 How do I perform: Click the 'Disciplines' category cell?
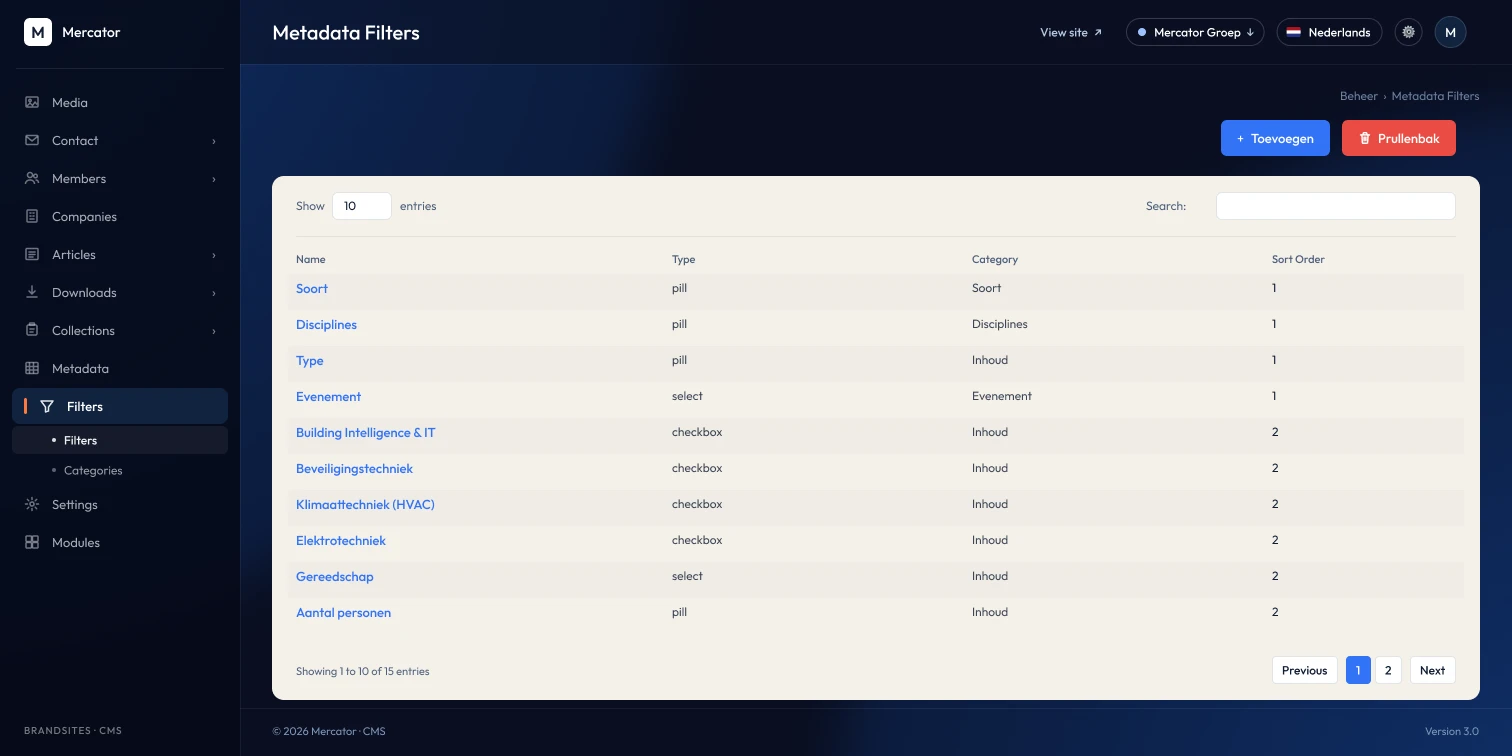pyautogui.click(x=1000, y=324)
